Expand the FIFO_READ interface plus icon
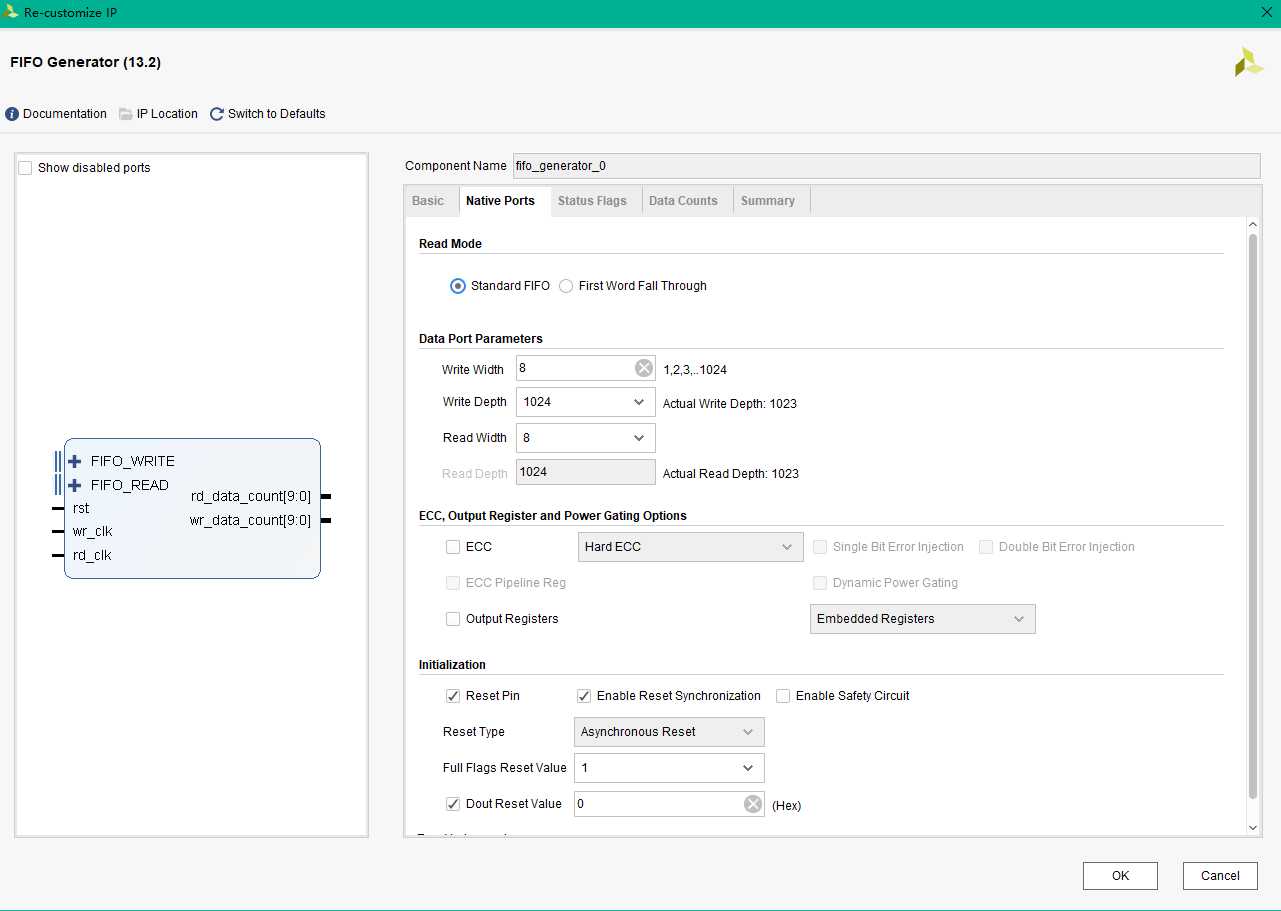 74,485
